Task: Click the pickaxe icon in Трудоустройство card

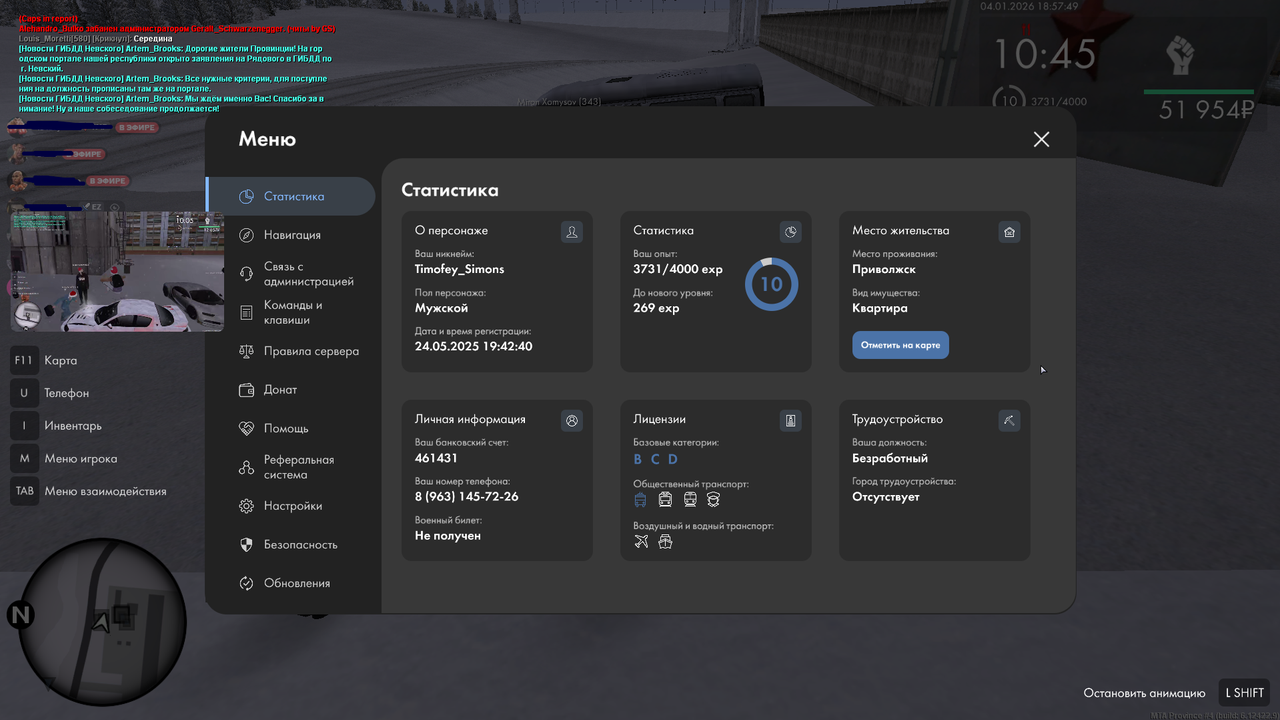Action: [x=1009, y=421]
